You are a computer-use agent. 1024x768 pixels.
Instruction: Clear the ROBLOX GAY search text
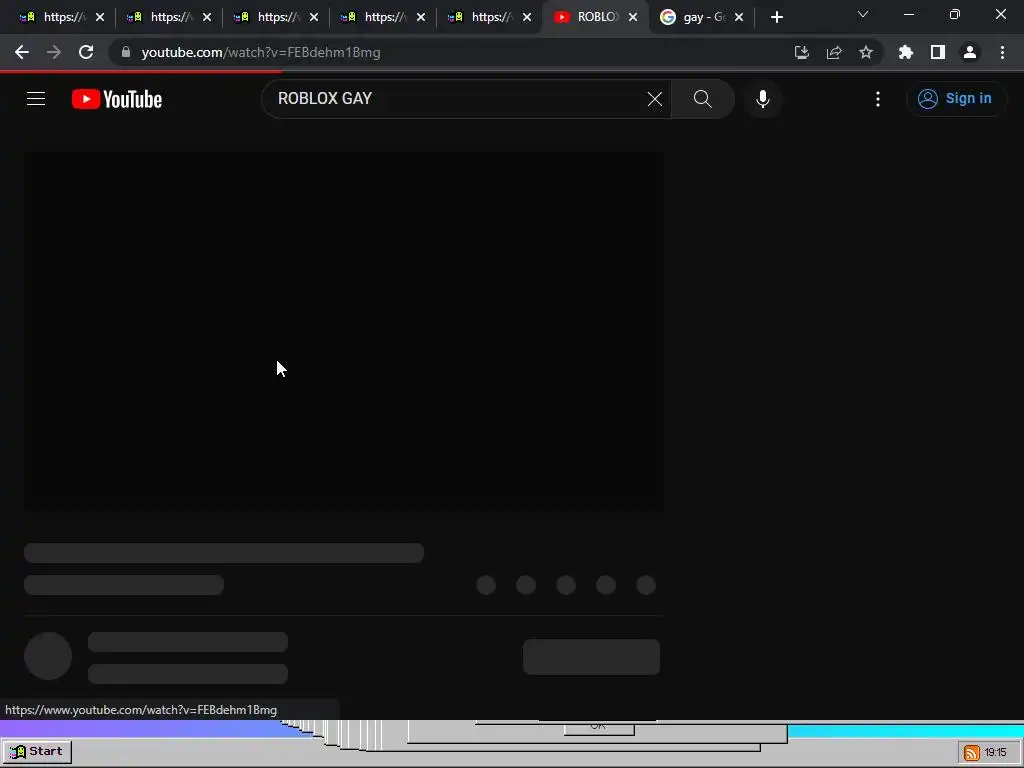click(654, 99)
